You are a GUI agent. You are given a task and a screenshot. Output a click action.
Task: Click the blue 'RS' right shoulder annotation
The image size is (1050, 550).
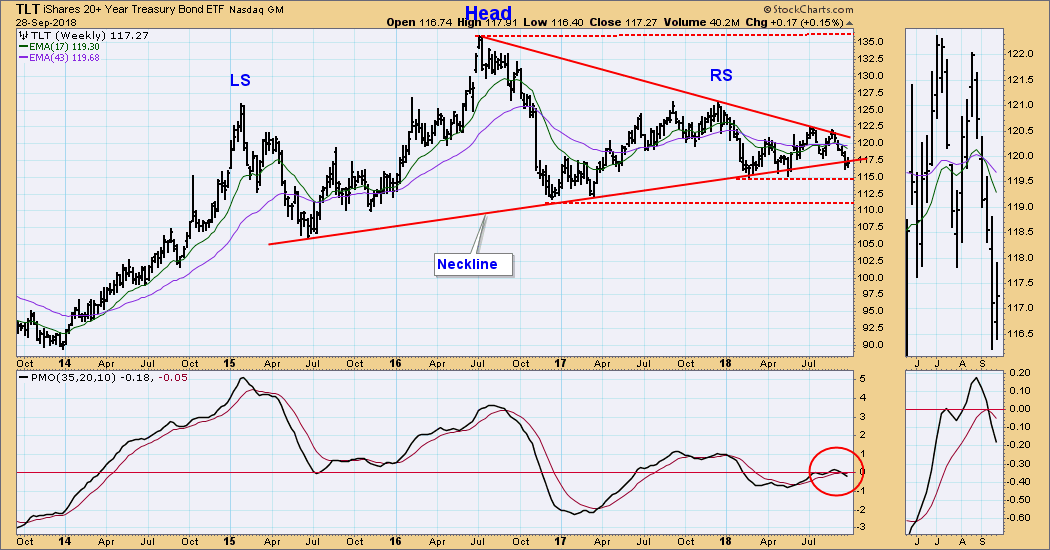click(721, 76)
